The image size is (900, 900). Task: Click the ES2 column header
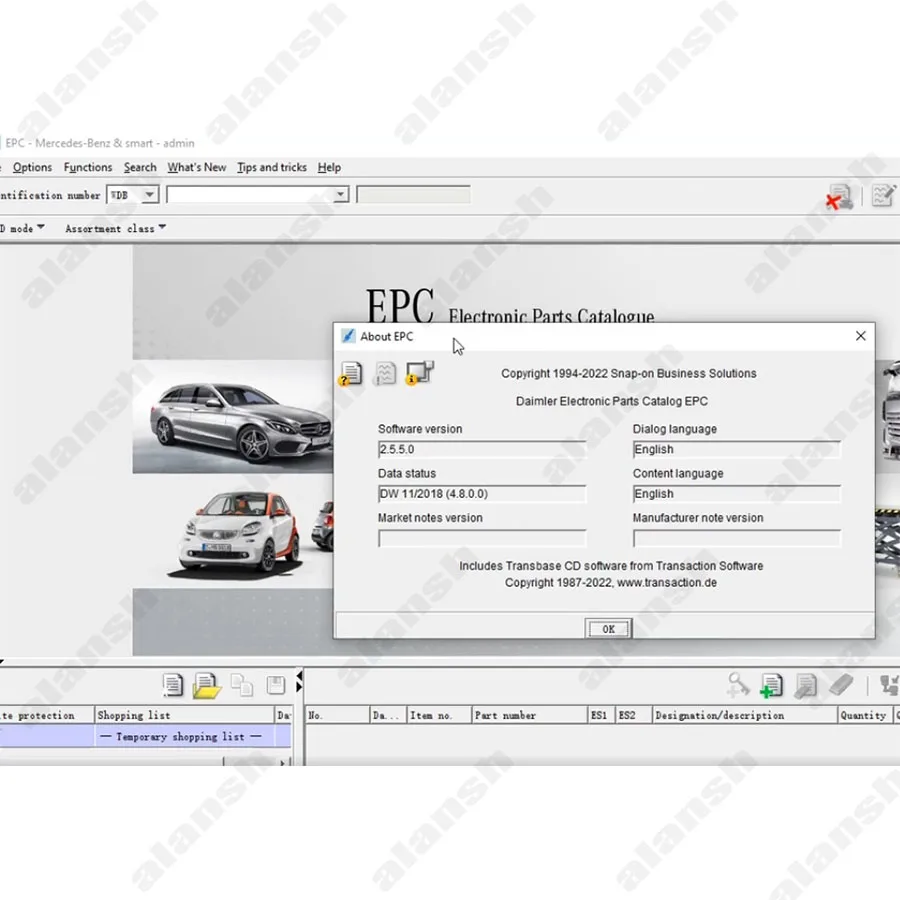634,715
